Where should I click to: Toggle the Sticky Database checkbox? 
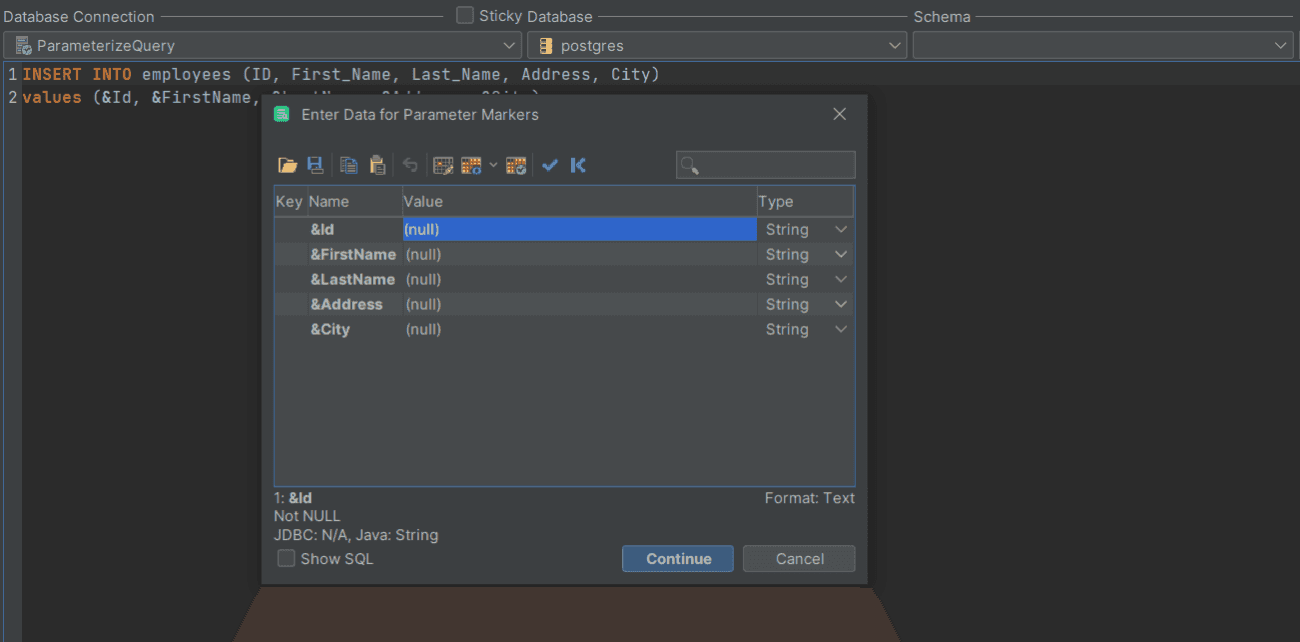tap(464, 16)
